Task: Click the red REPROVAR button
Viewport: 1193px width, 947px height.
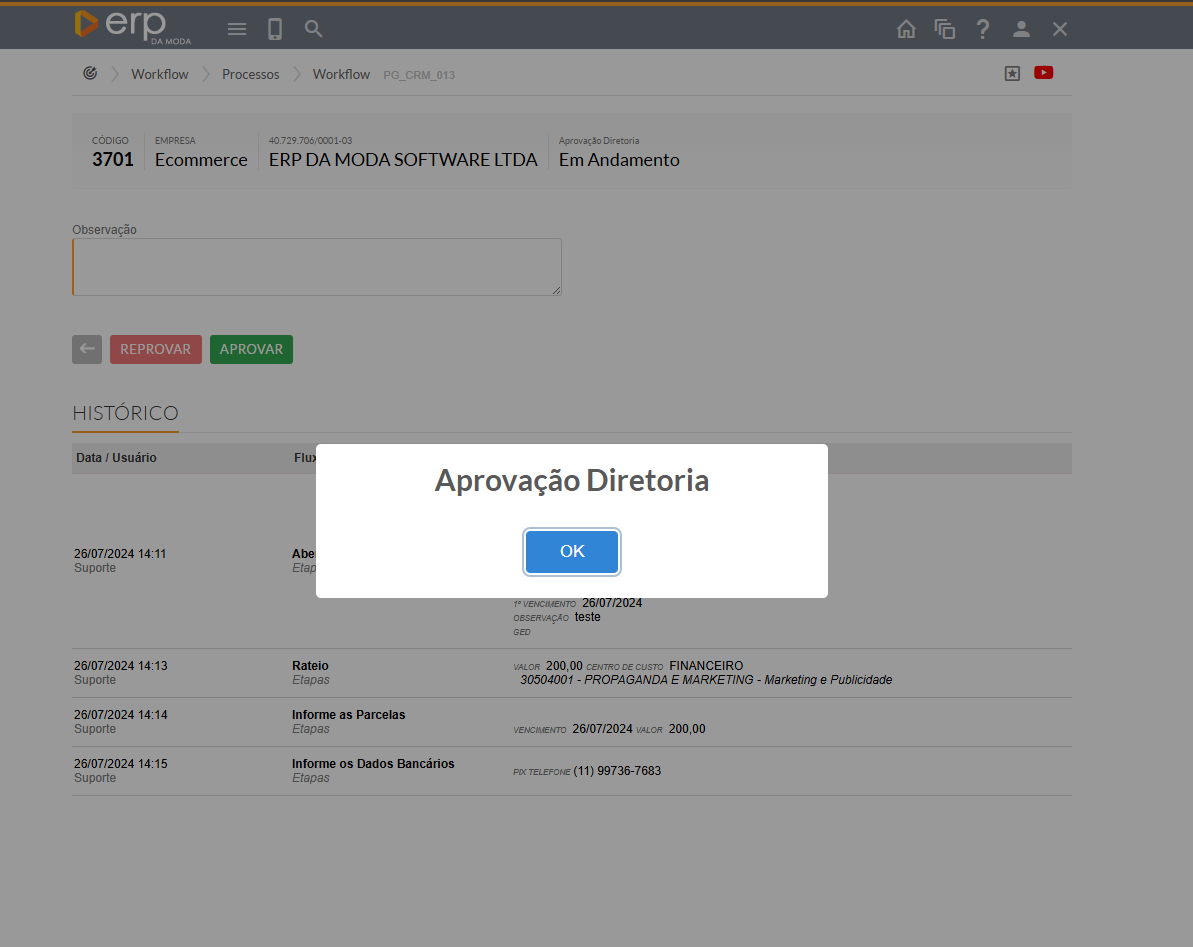Action: point(155,349)
